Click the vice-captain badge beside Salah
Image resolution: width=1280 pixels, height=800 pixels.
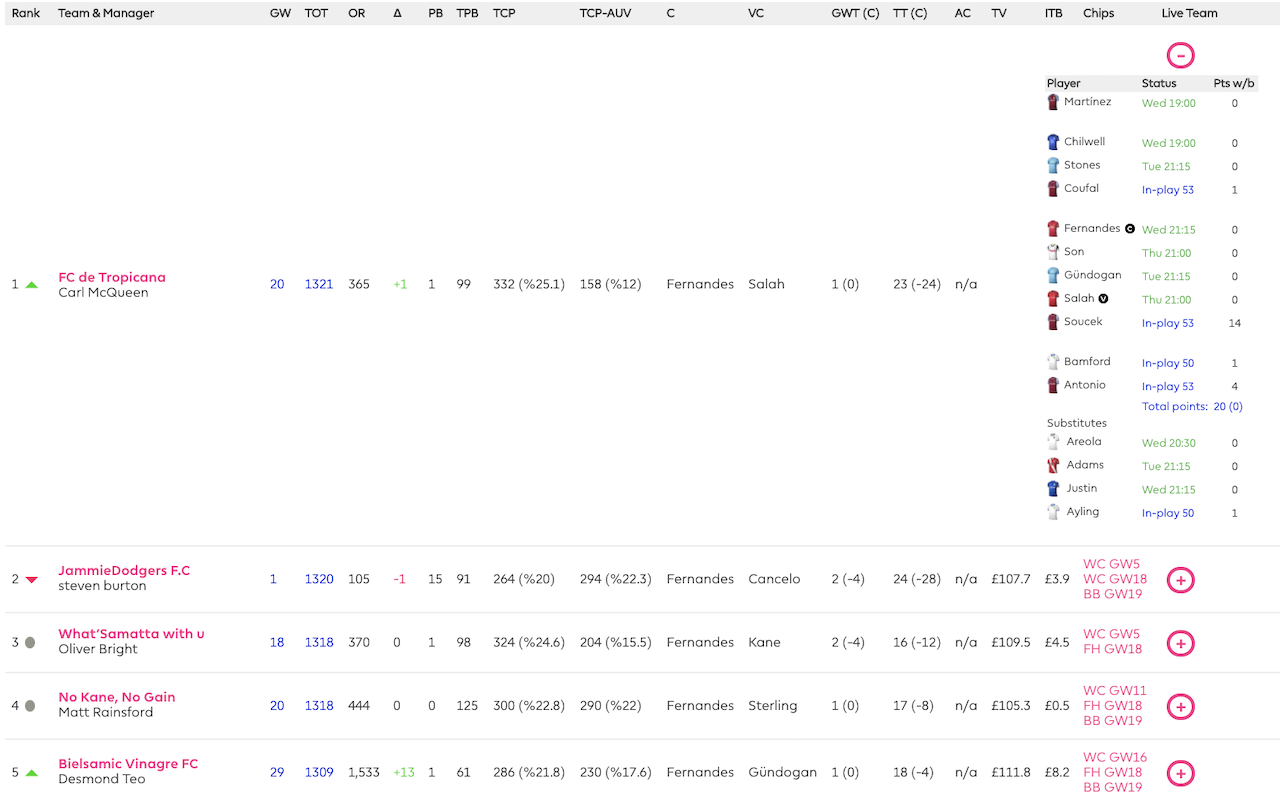[x=1101, y=297]
